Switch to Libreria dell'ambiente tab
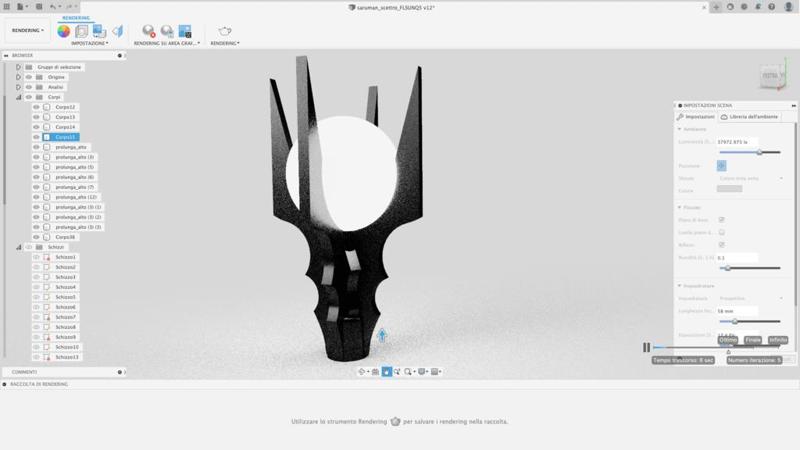The width and height of the screenshot is (800, 450). [749, 117]
